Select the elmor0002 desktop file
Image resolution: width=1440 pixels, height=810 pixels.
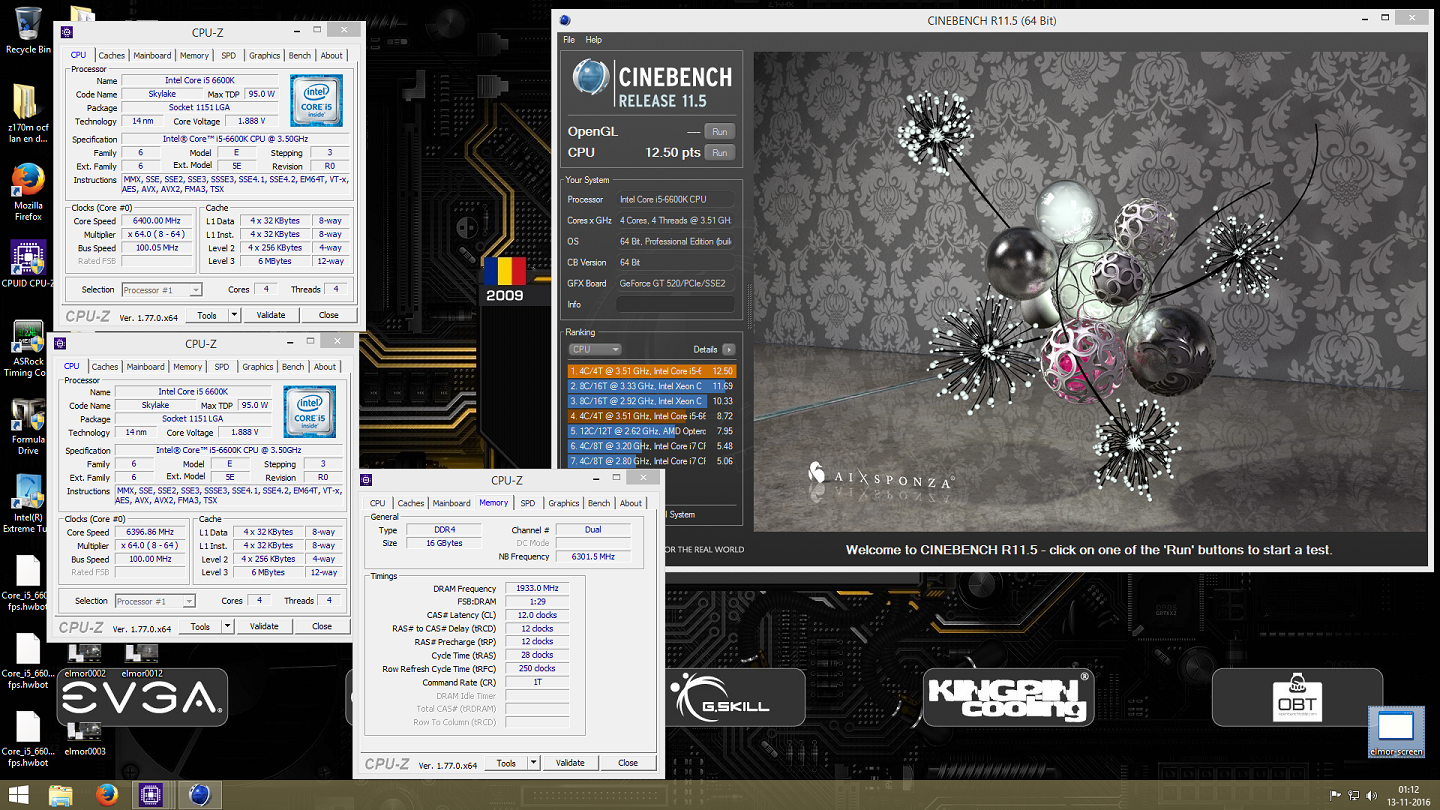[x=84, y=660]
